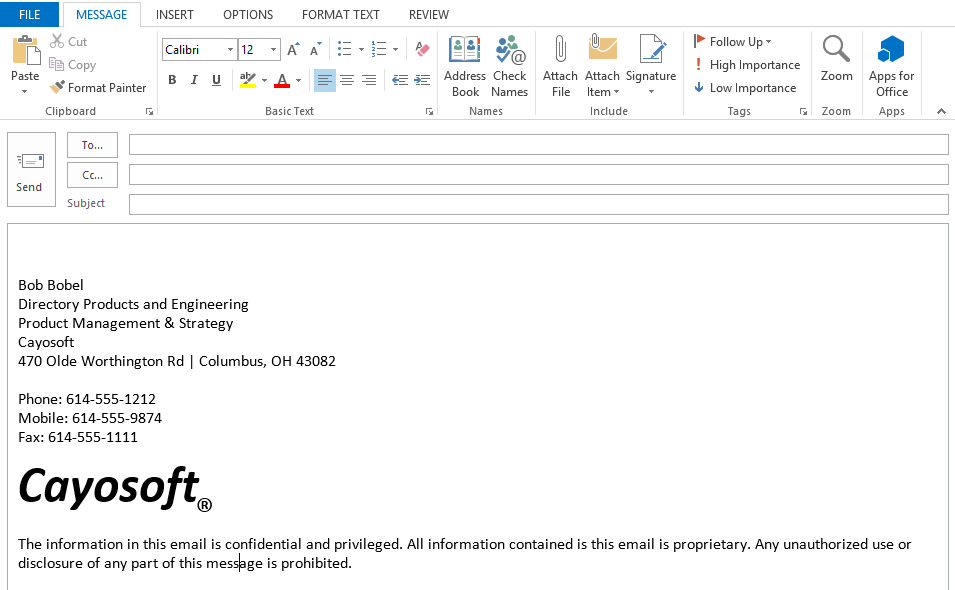Screen dimensions: 955x590
Task: Toggle align left formatting
Action: coord(325,80)
